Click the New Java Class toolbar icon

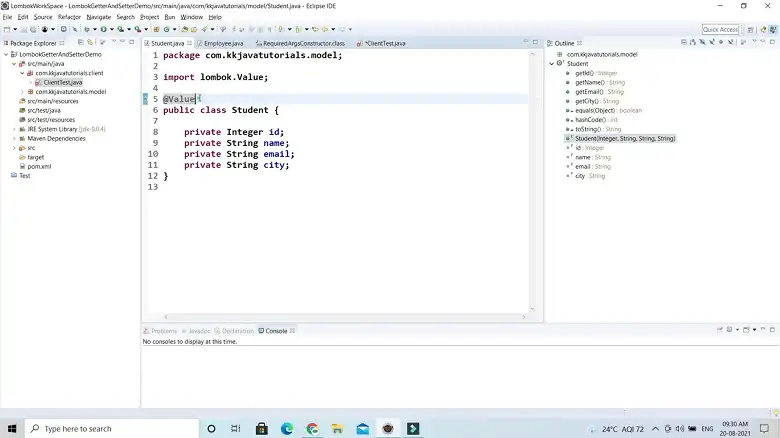pyautogui.click(x=167, y=29)
